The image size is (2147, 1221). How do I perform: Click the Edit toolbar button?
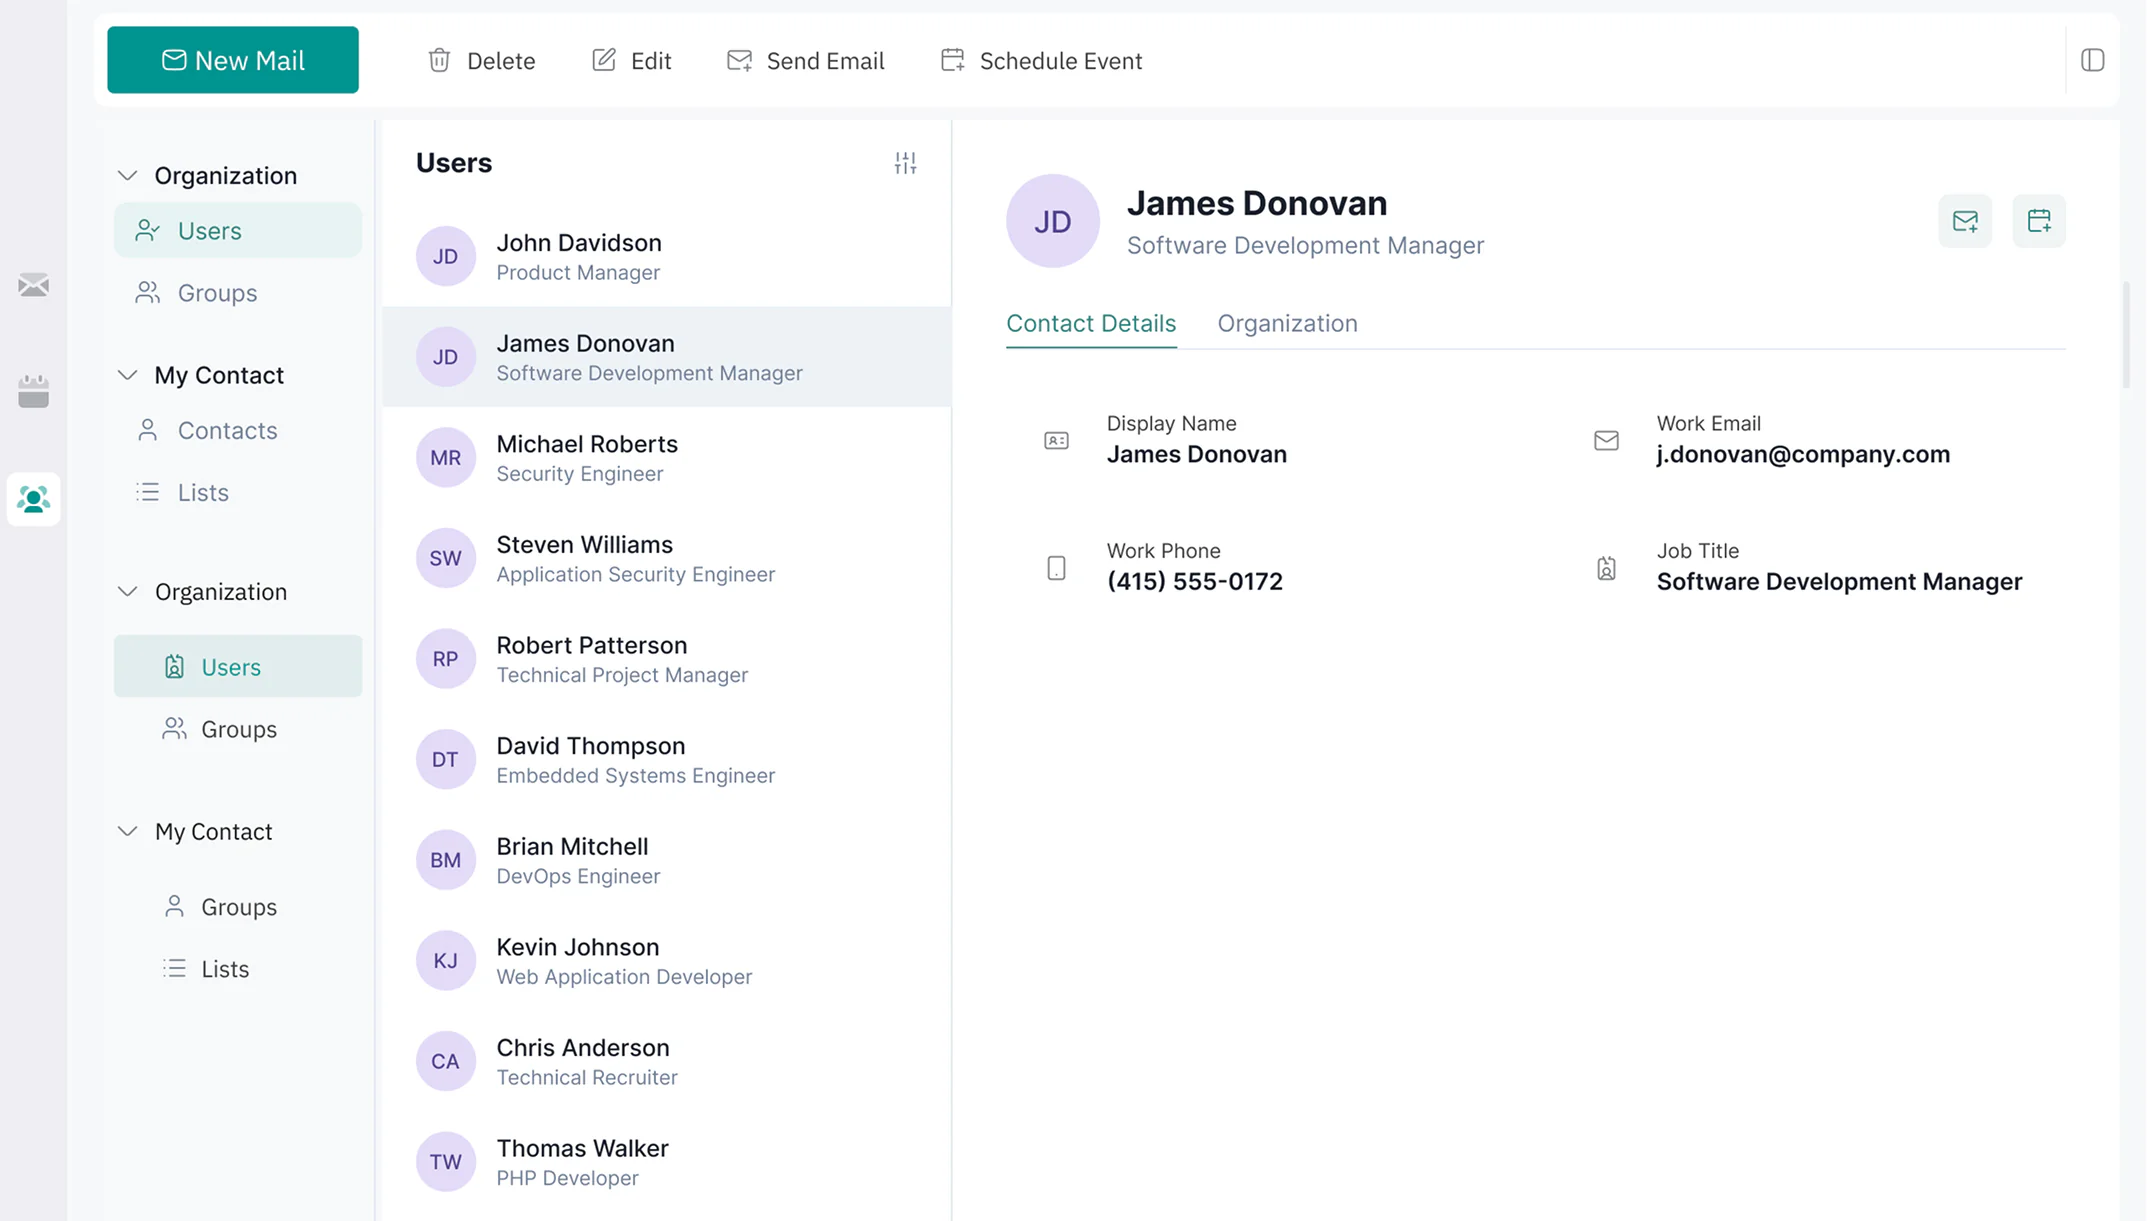[x=631, y=60]
